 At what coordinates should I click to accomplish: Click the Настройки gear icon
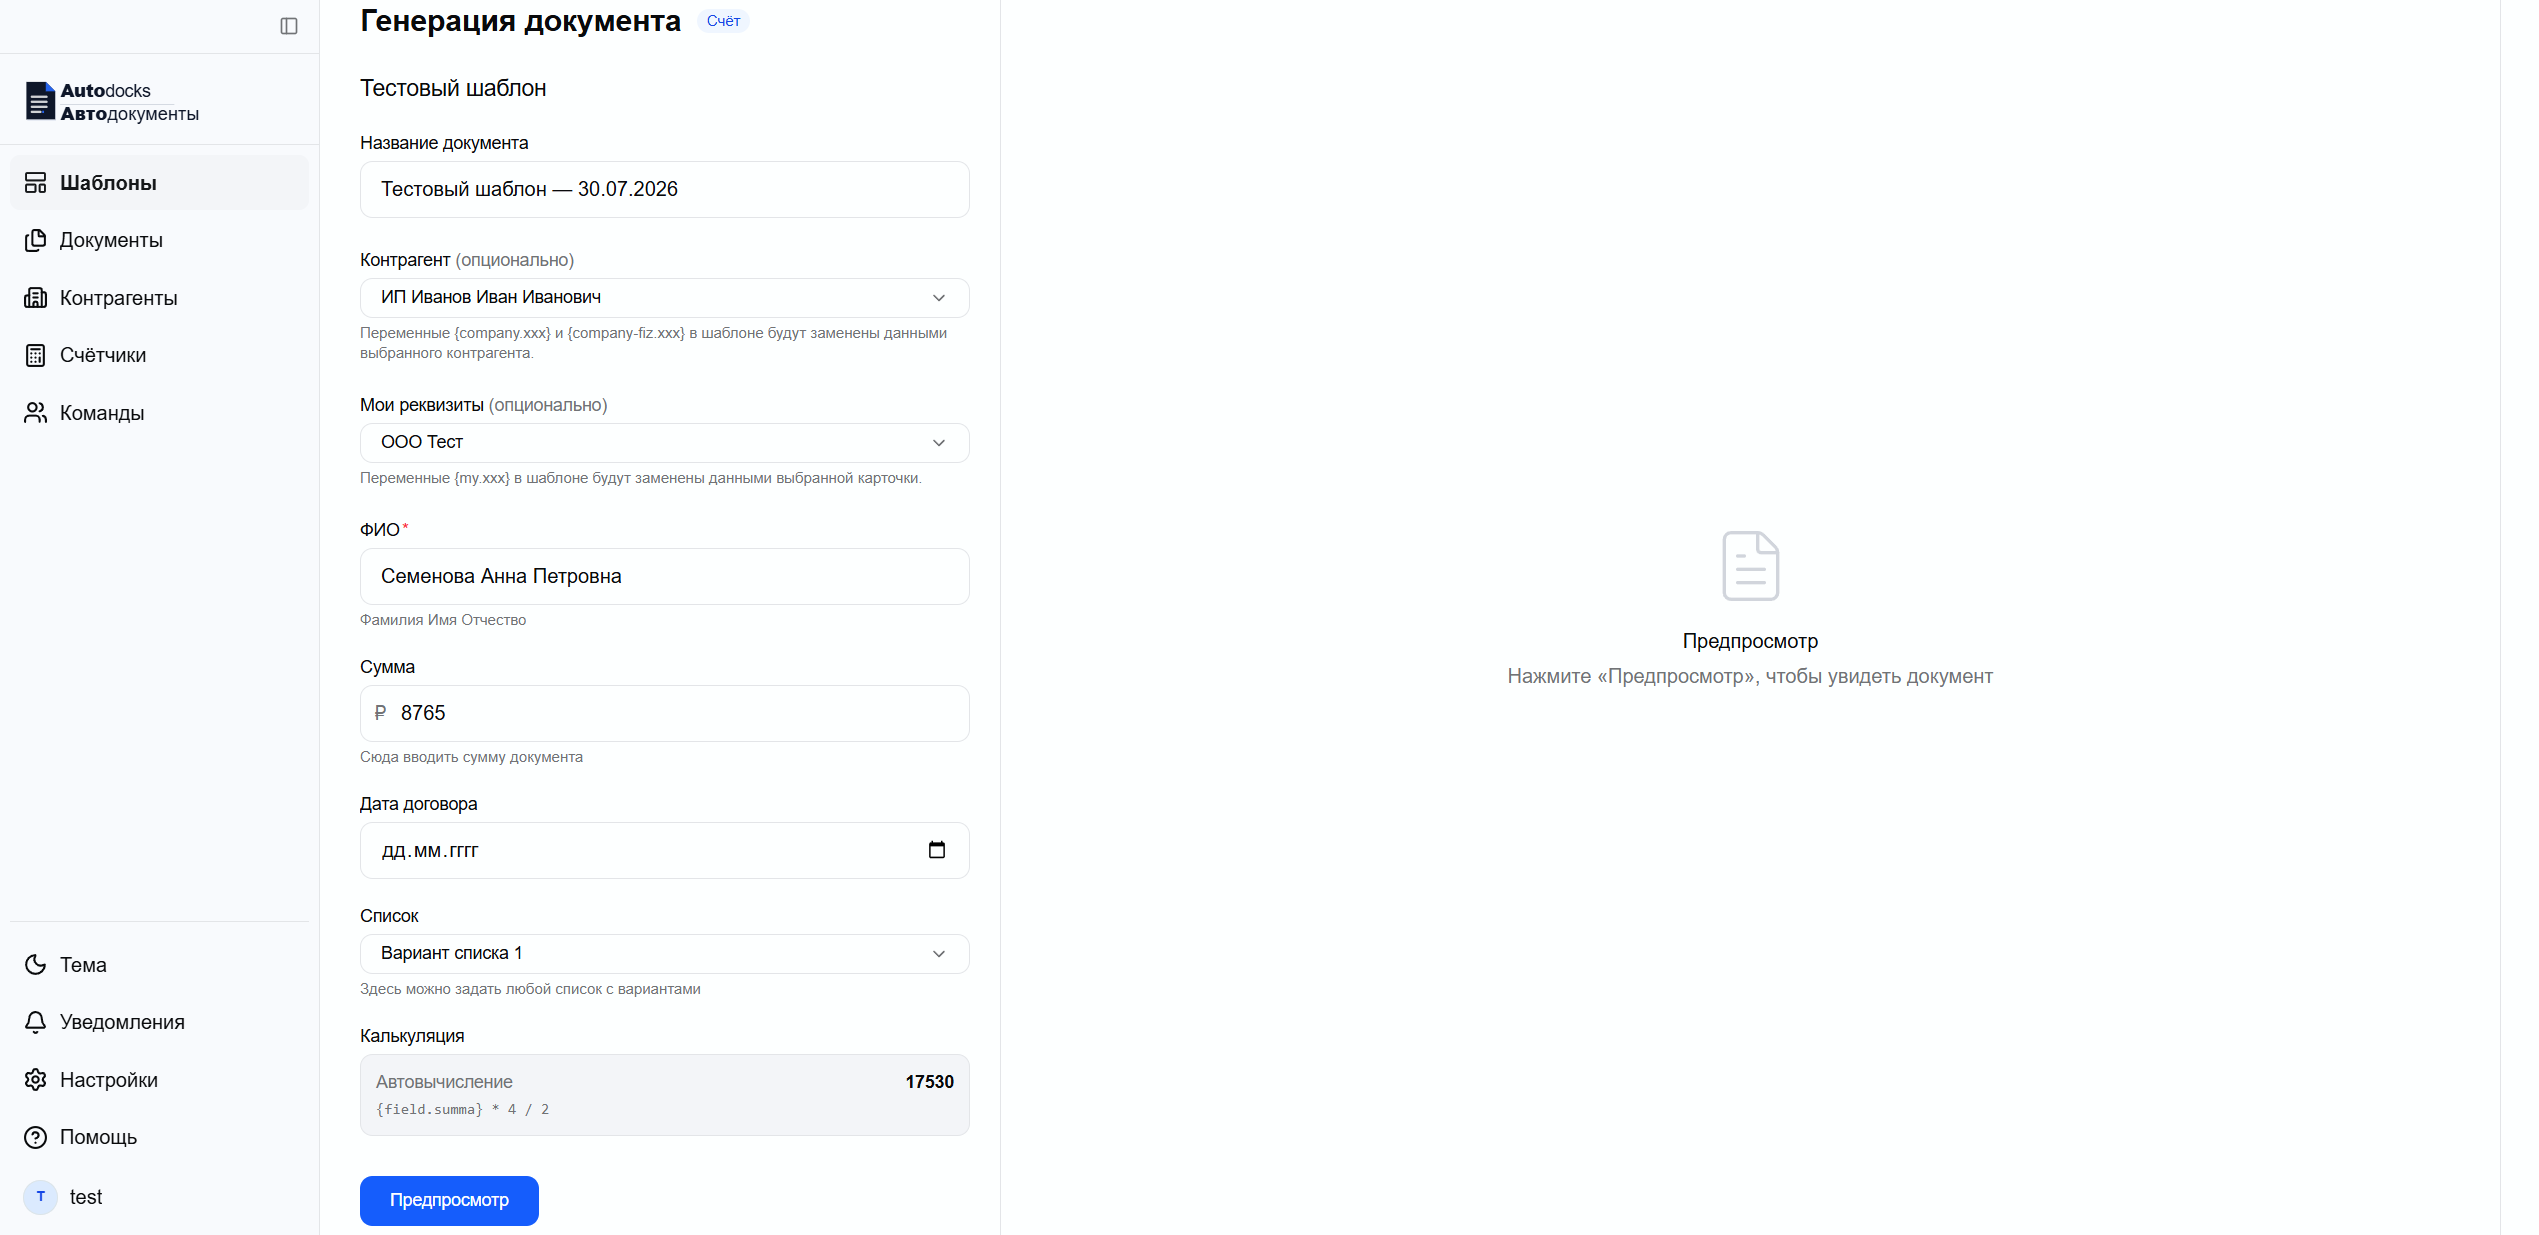coord(36,1080)
